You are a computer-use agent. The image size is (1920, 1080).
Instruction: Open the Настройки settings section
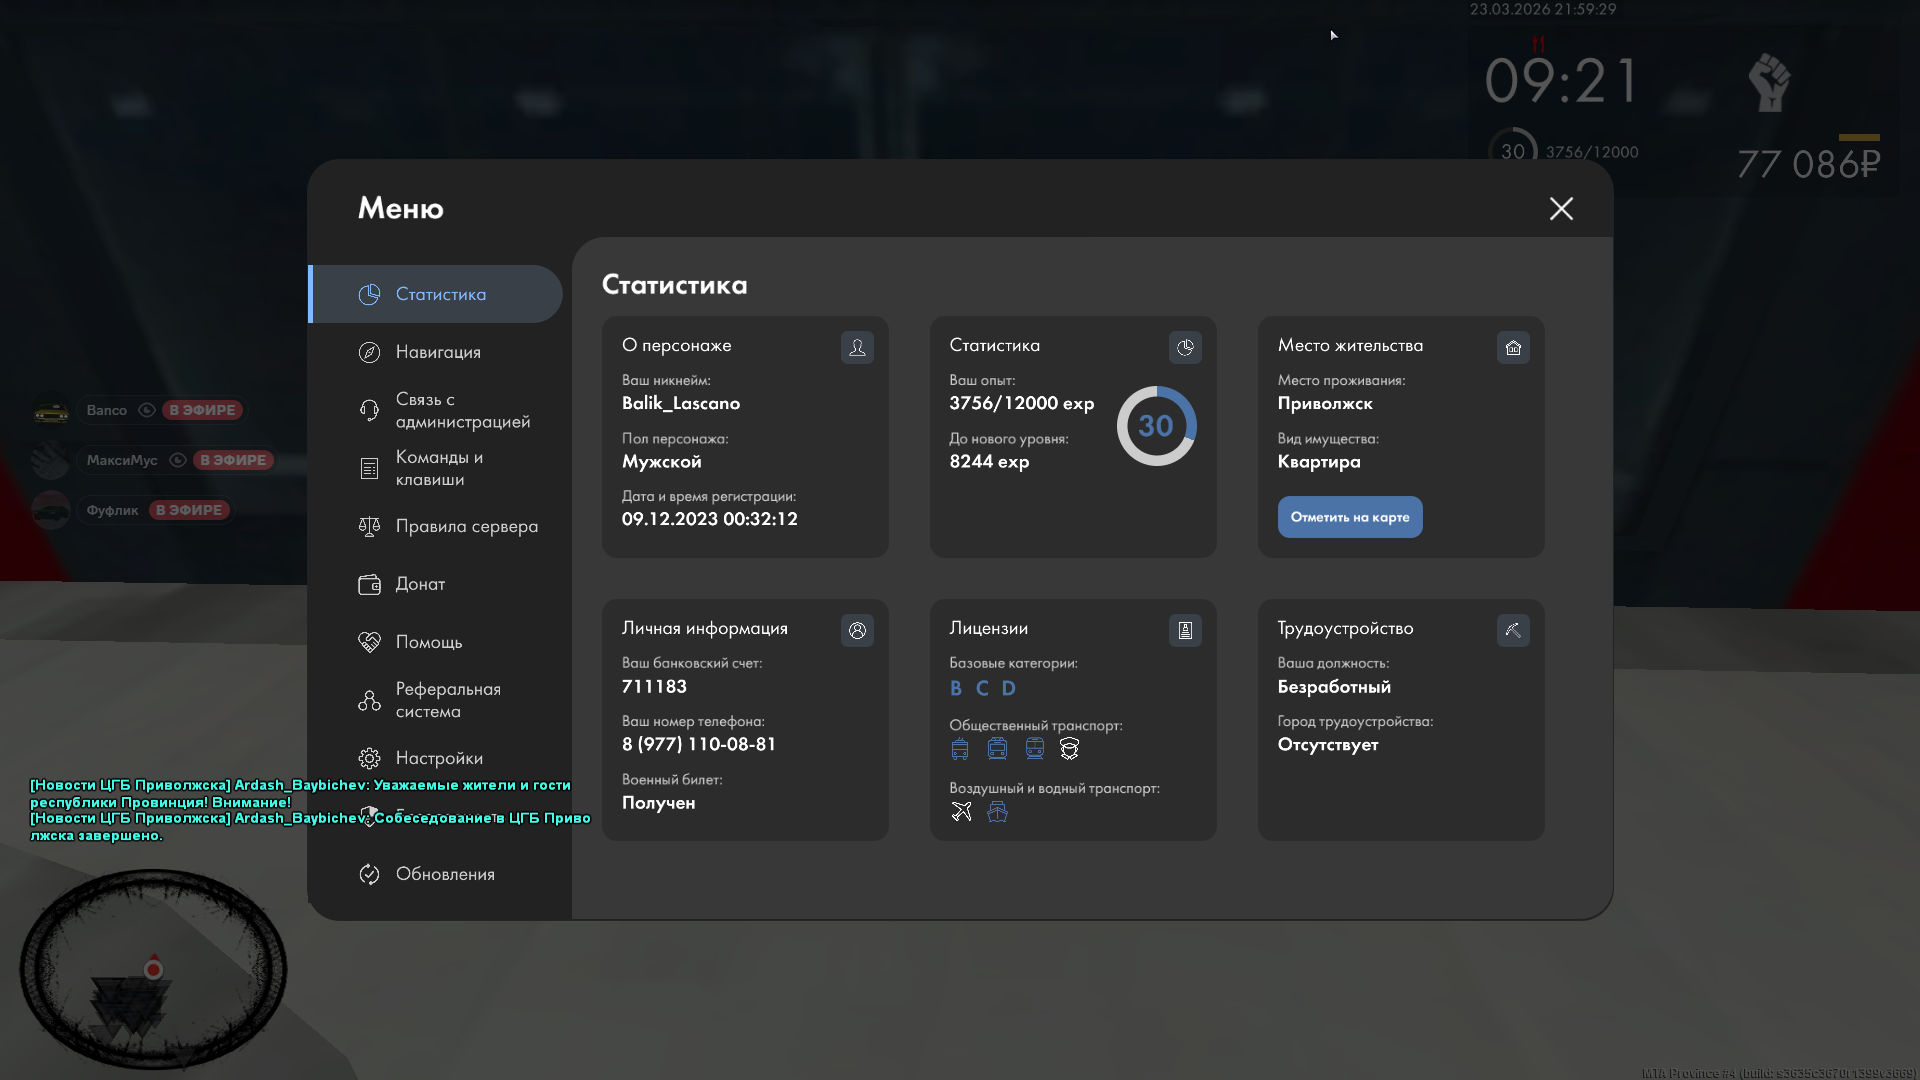click(x=439, y=758)
